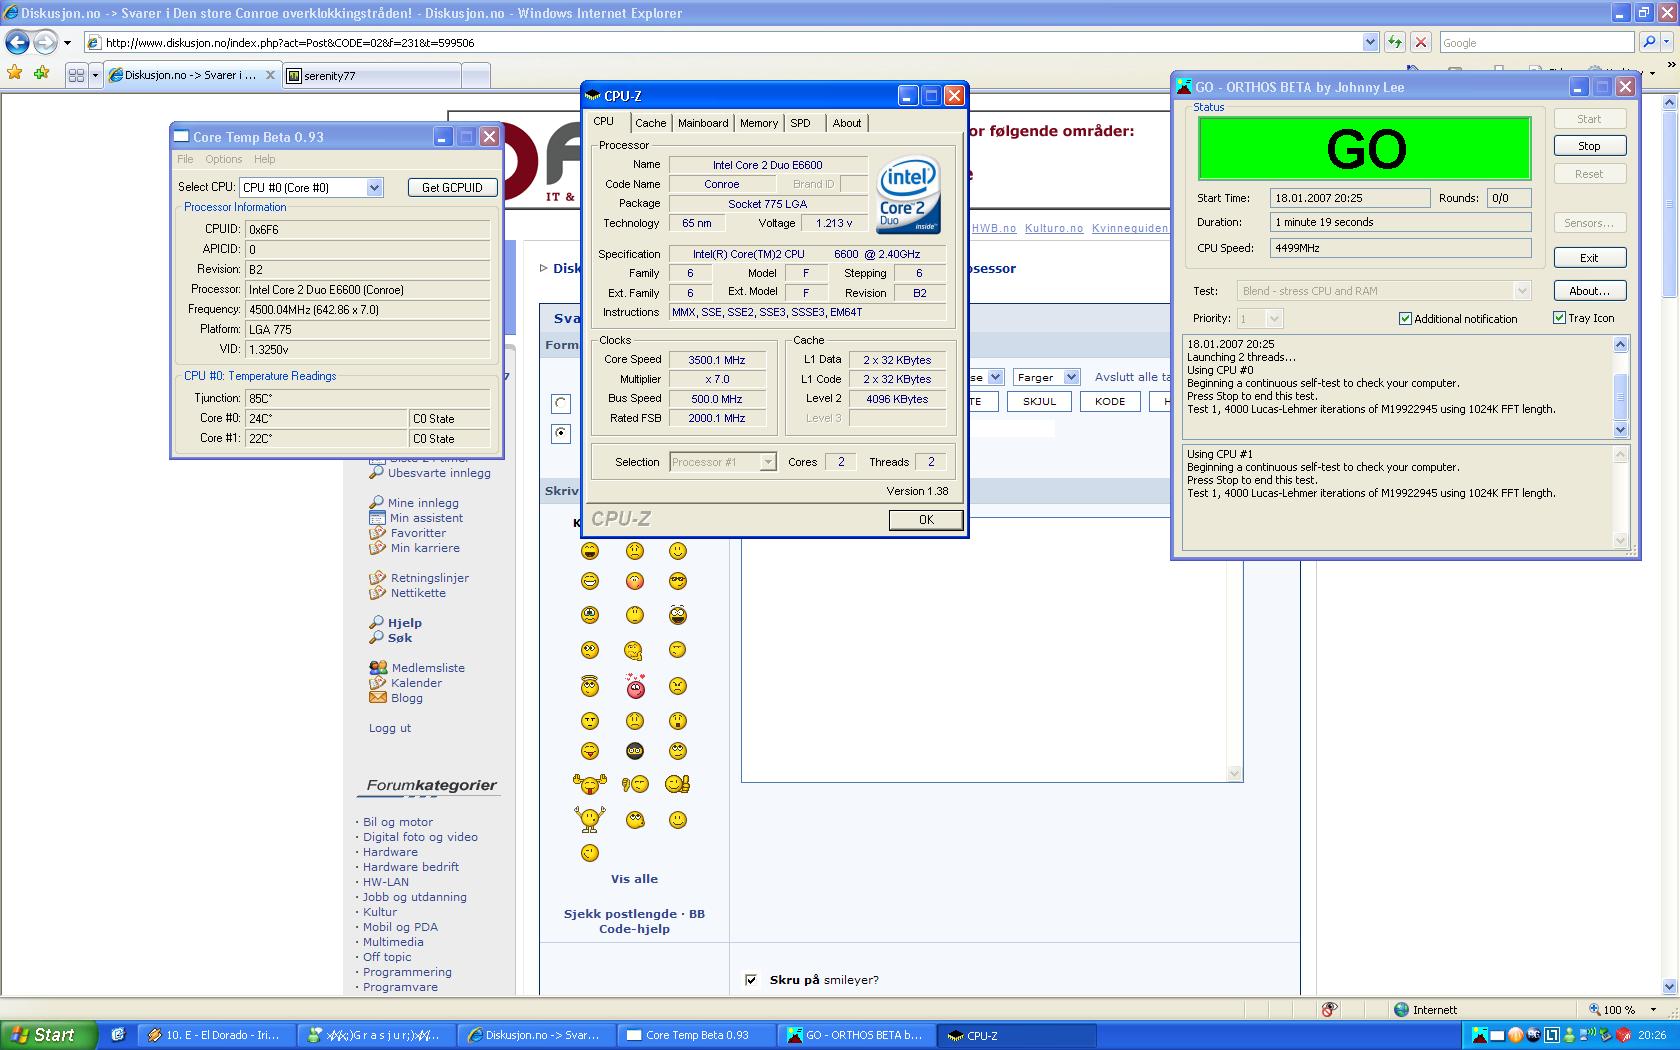The width and height of the screenshot is (1680, 1050).
Task: Click the SKJUL formatting button
Action: click(1039, 401)
